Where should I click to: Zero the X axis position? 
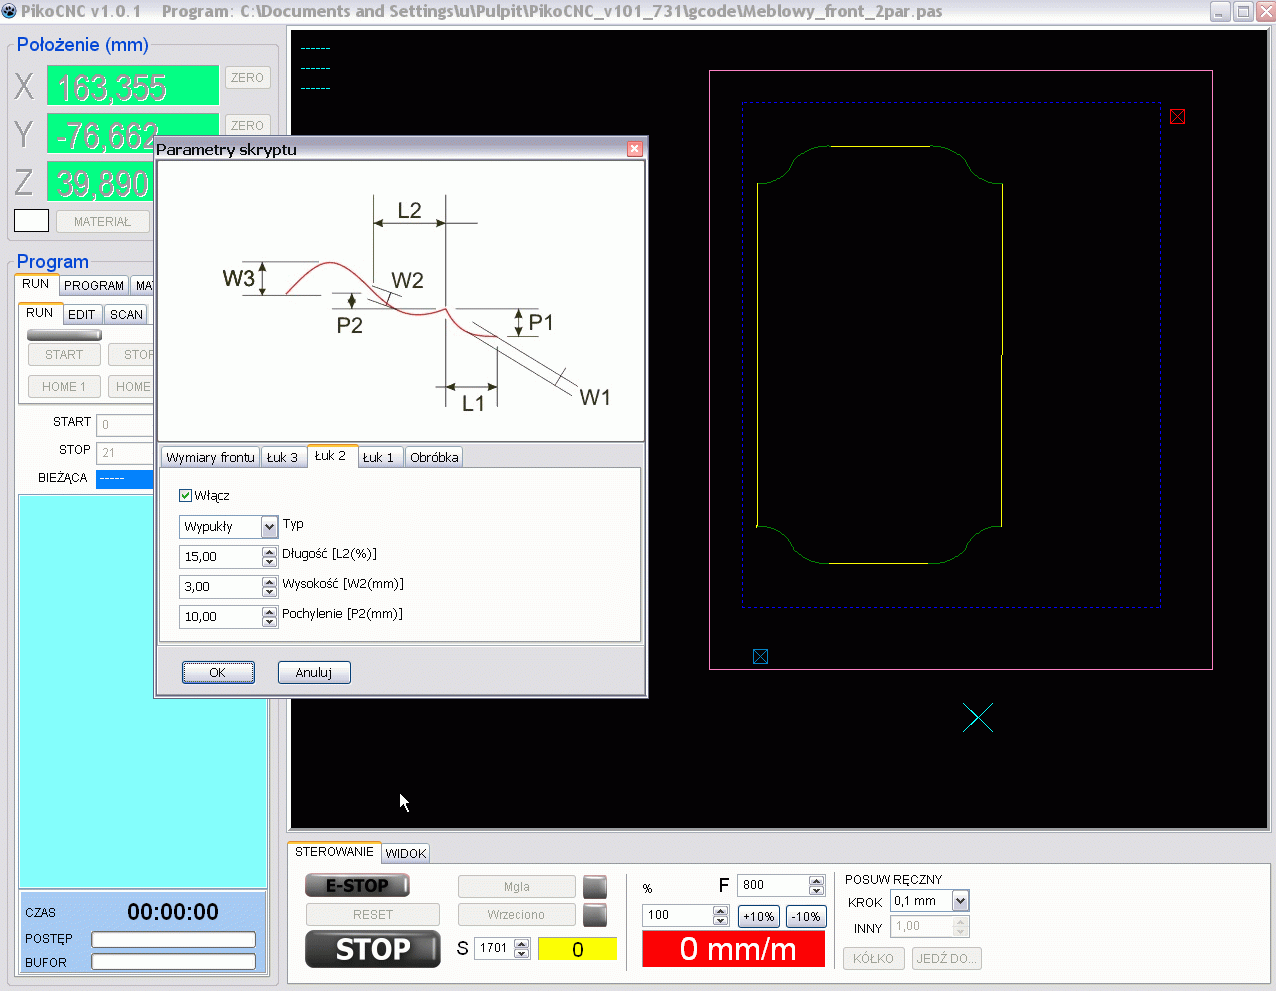click(247, 77)
